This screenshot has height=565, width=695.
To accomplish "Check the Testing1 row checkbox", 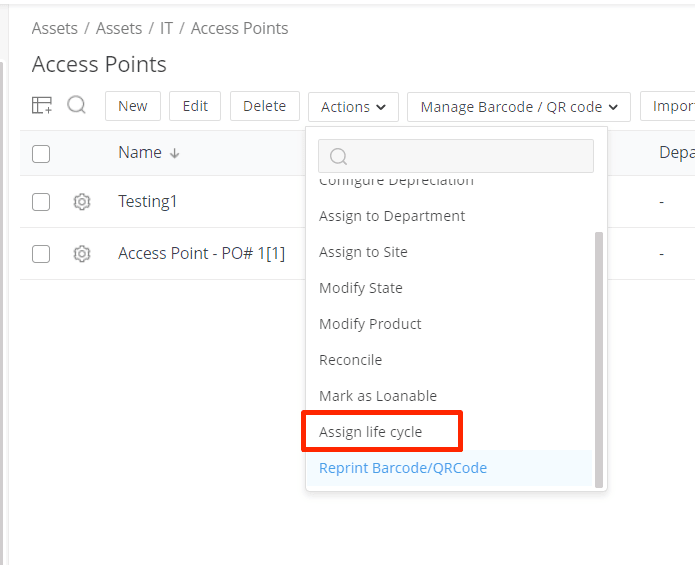I will [x=41, y=202].
